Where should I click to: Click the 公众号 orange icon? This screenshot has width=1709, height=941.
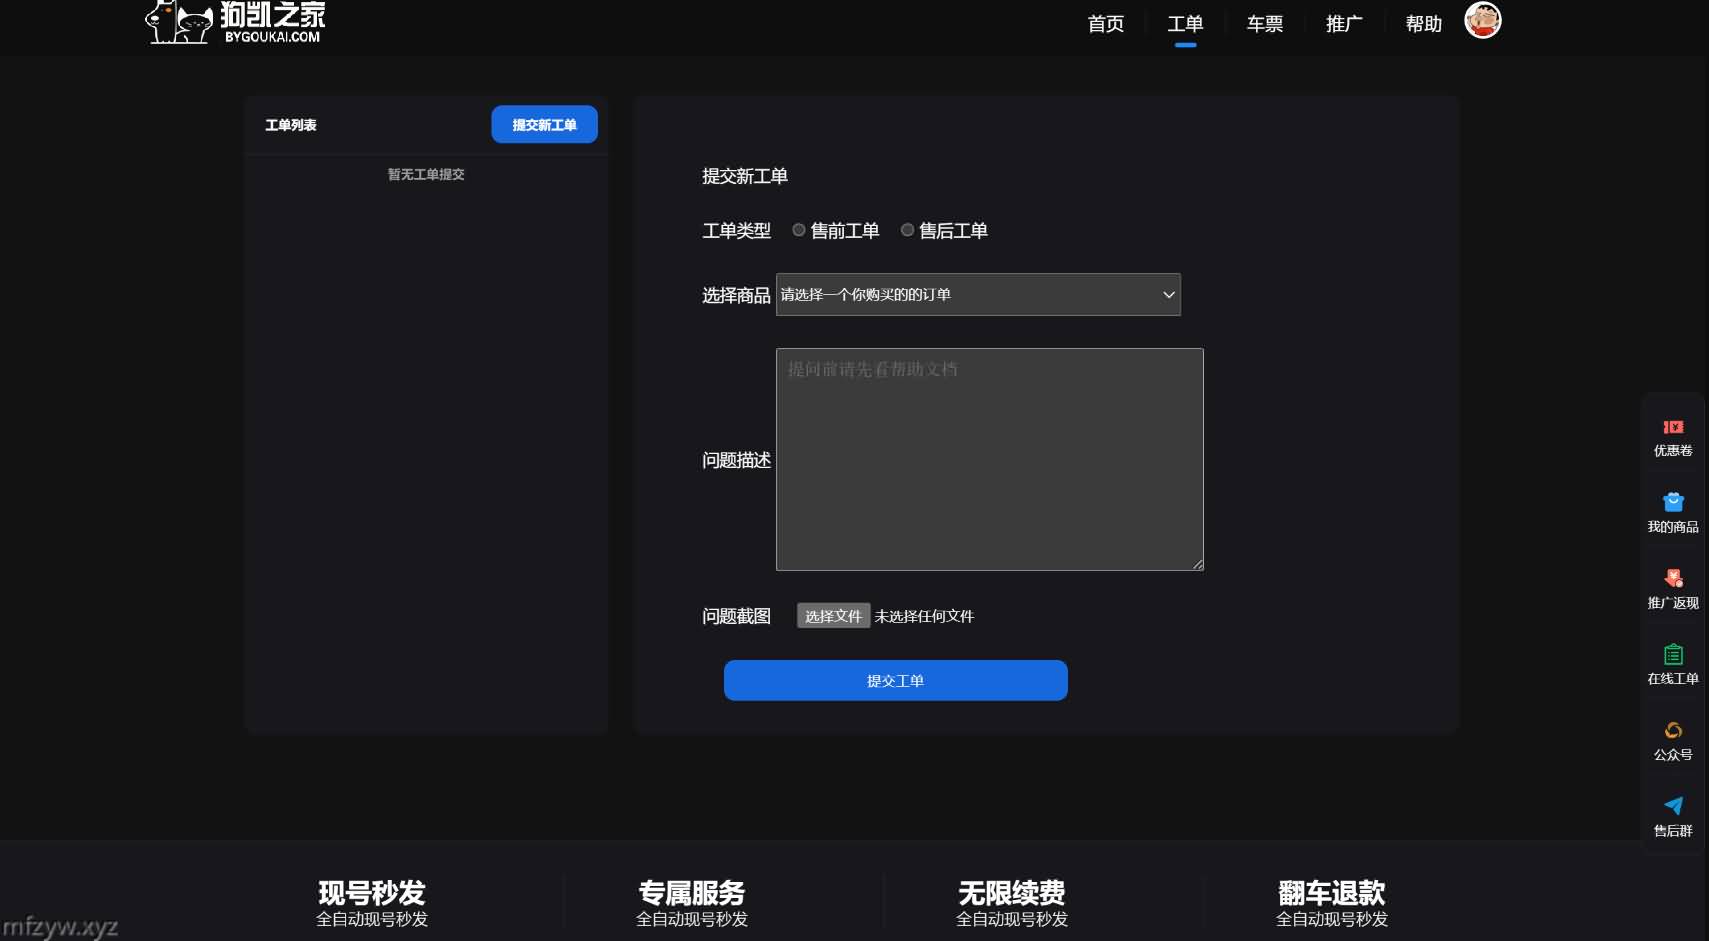[1672, 731]
